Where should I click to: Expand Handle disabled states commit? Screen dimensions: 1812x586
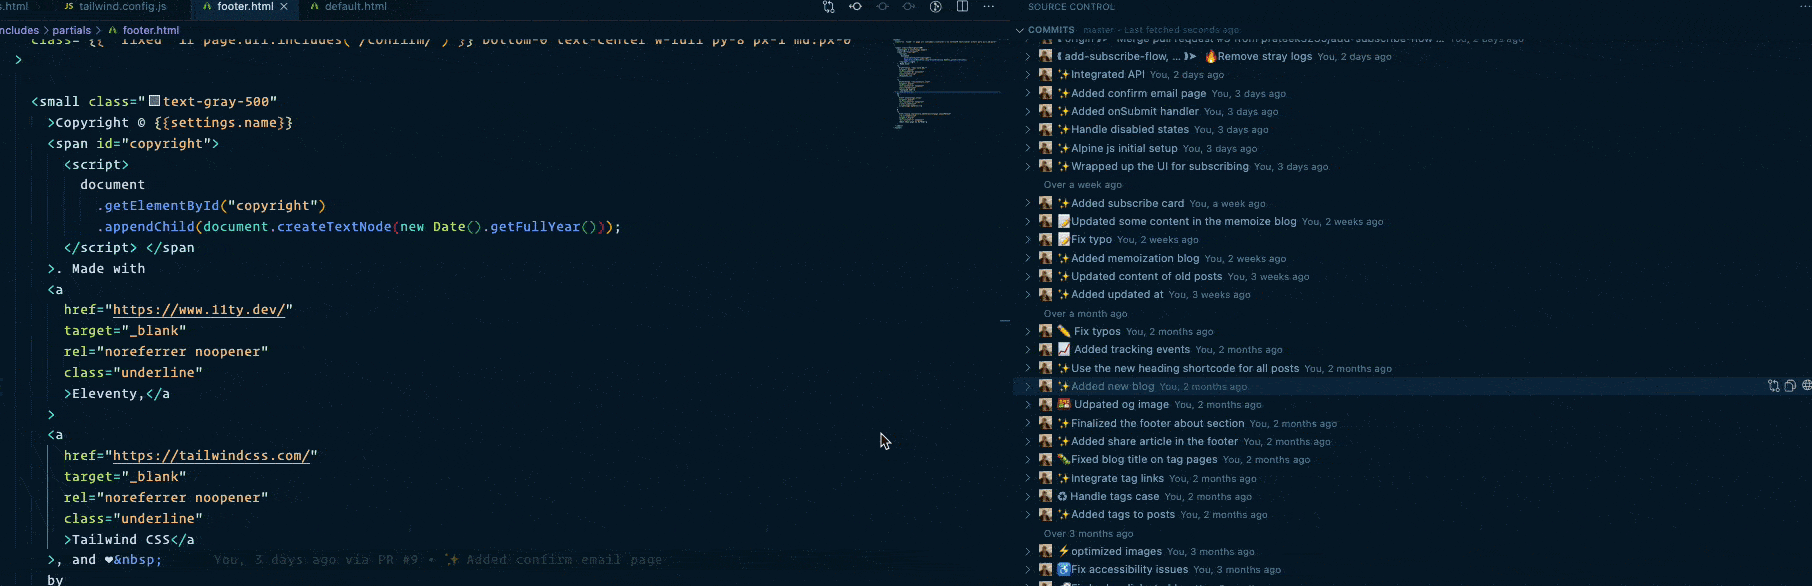(x=1027, y=130)
